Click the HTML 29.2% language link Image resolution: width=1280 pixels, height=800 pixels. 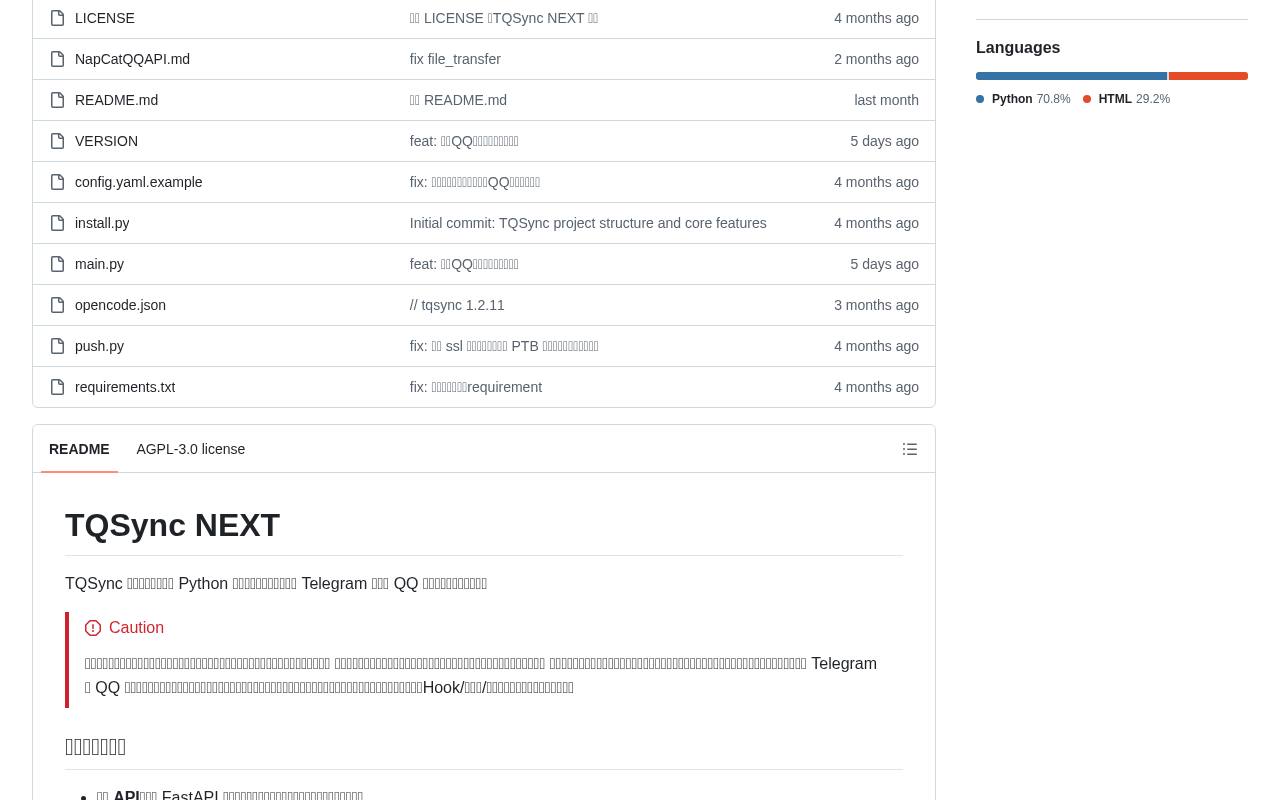[1126, 99]
